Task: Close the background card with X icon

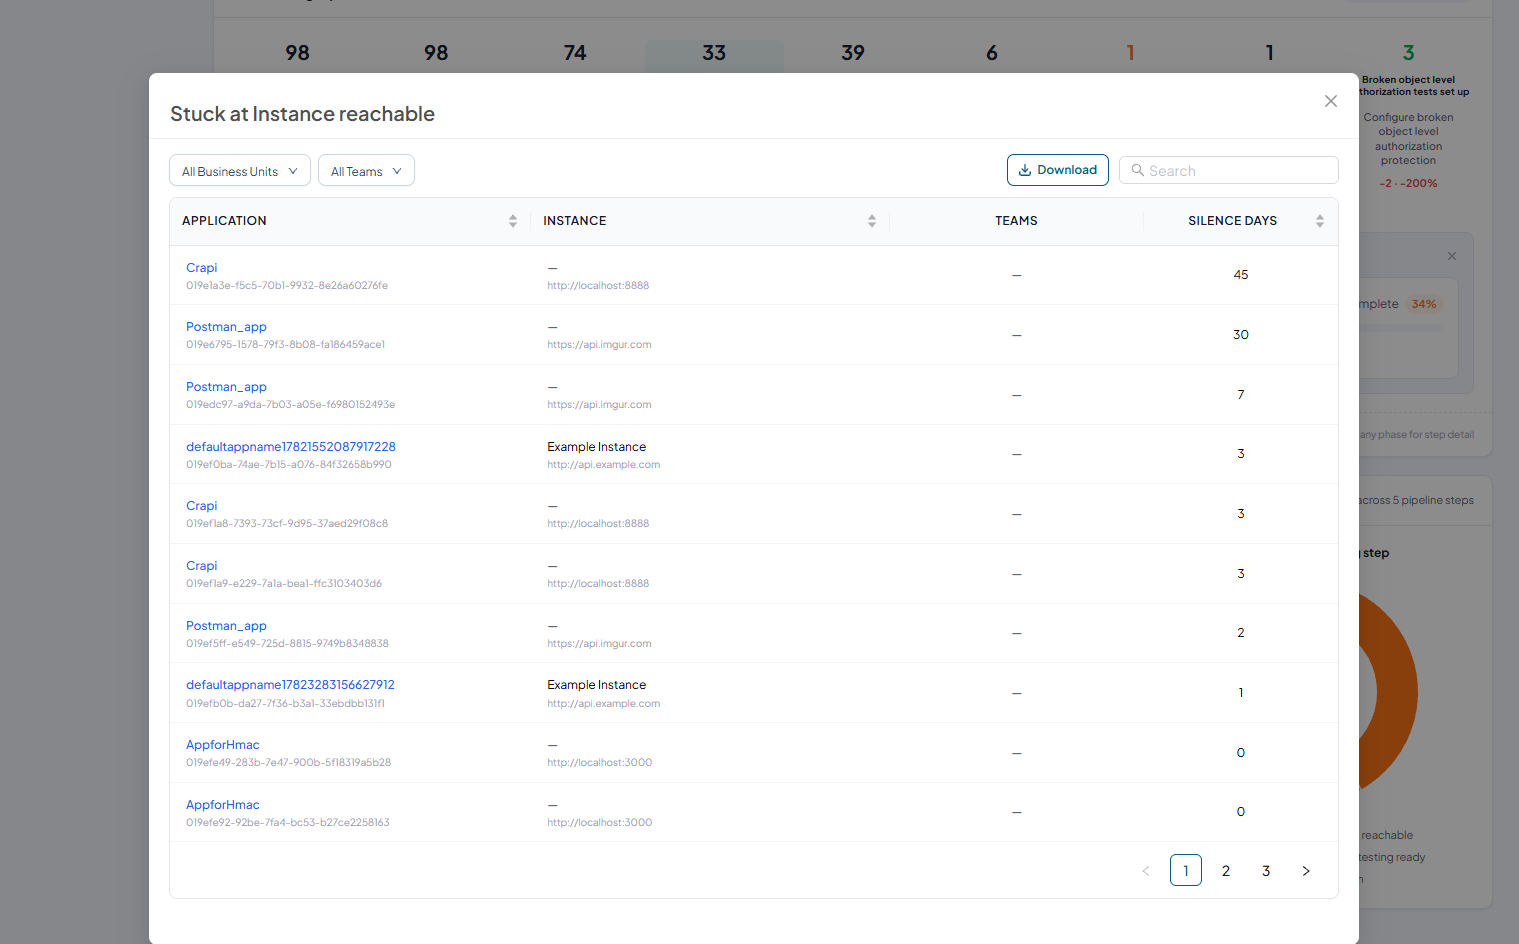Action: [1452, 256]
